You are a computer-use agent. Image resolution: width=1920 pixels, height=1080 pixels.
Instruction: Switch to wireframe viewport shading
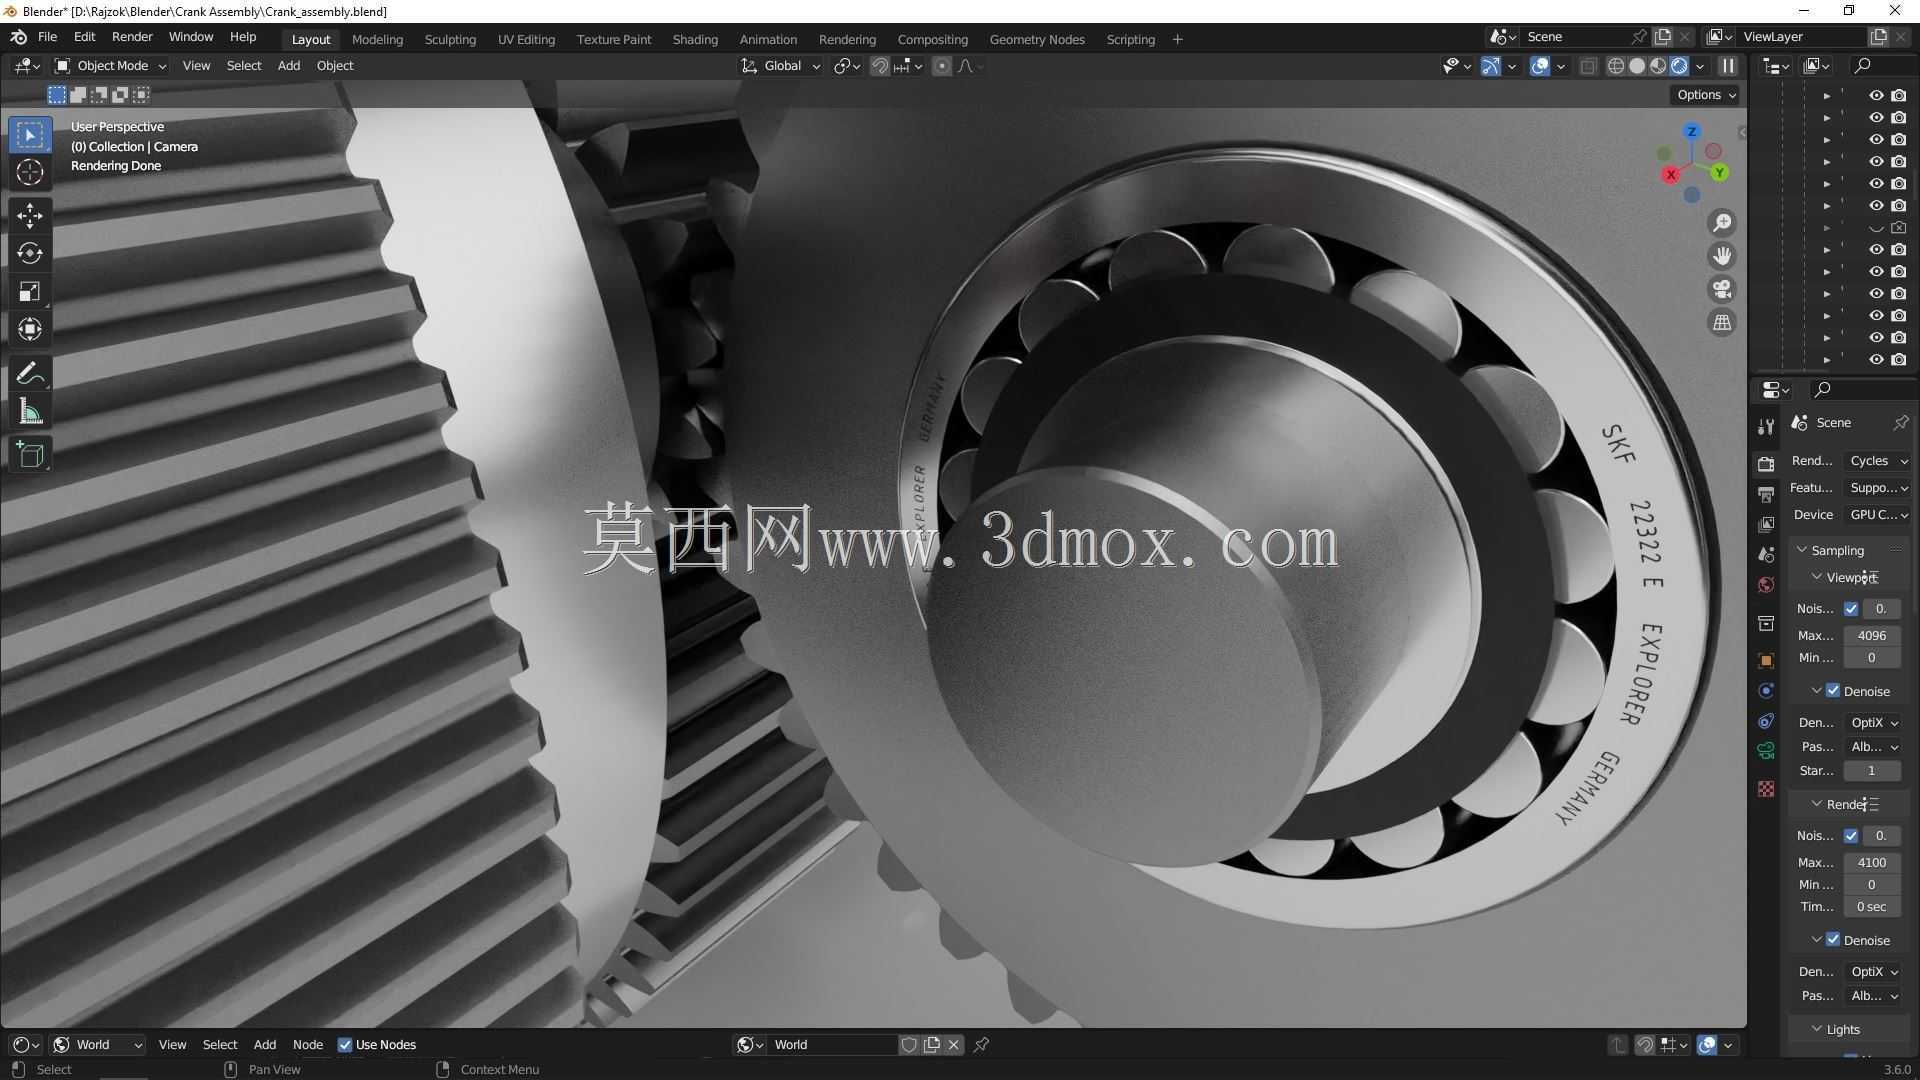1615,66
